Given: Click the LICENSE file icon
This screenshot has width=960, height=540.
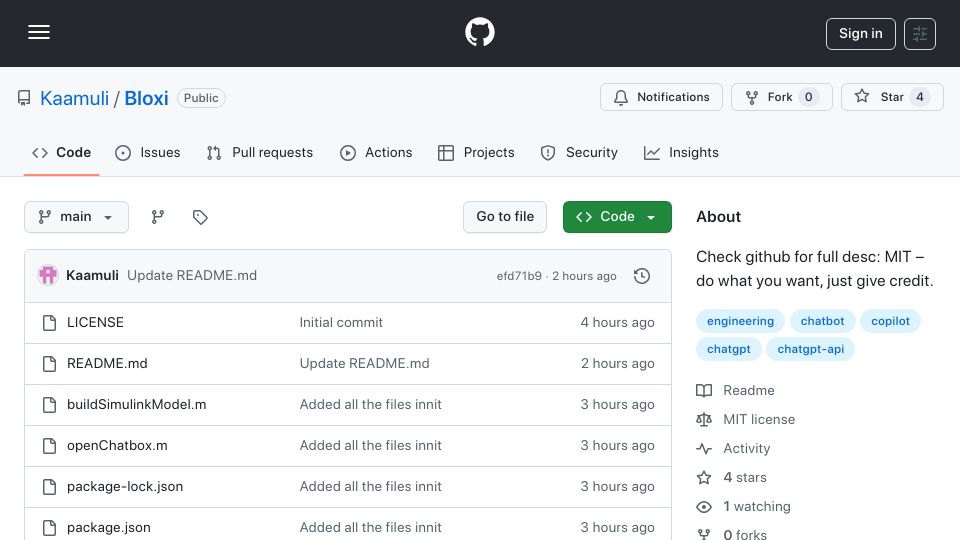Looking at the screenshot, I should [x=50, y=323].
